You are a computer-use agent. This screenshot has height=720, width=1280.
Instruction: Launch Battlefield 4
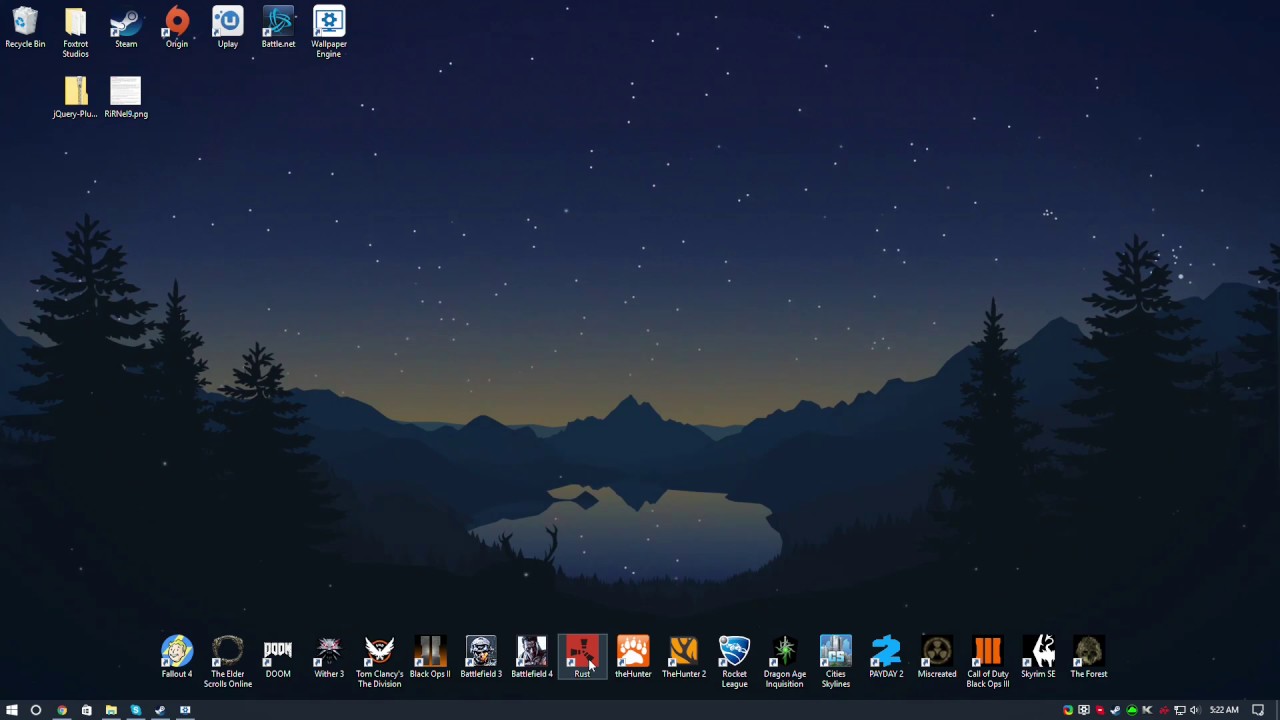[531, 652]
